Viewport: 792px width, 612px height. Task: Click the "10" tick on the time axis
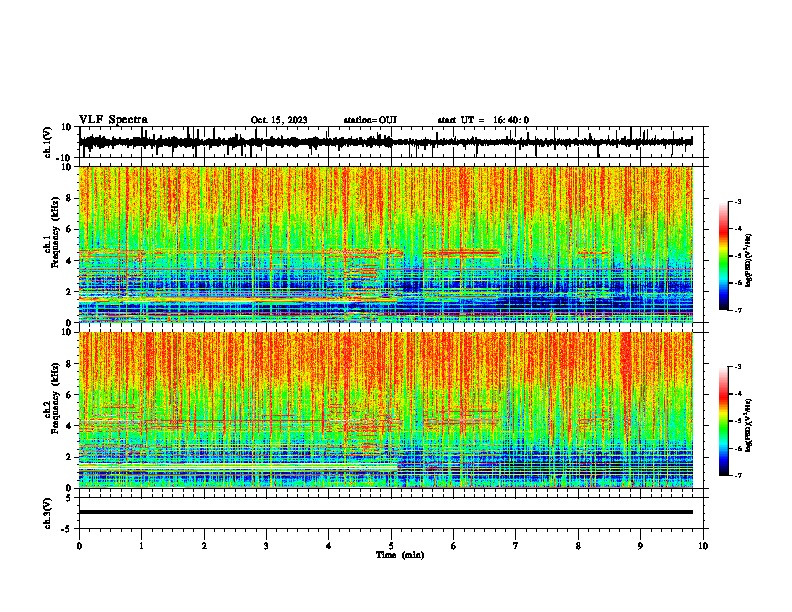[x=703, y=546]
